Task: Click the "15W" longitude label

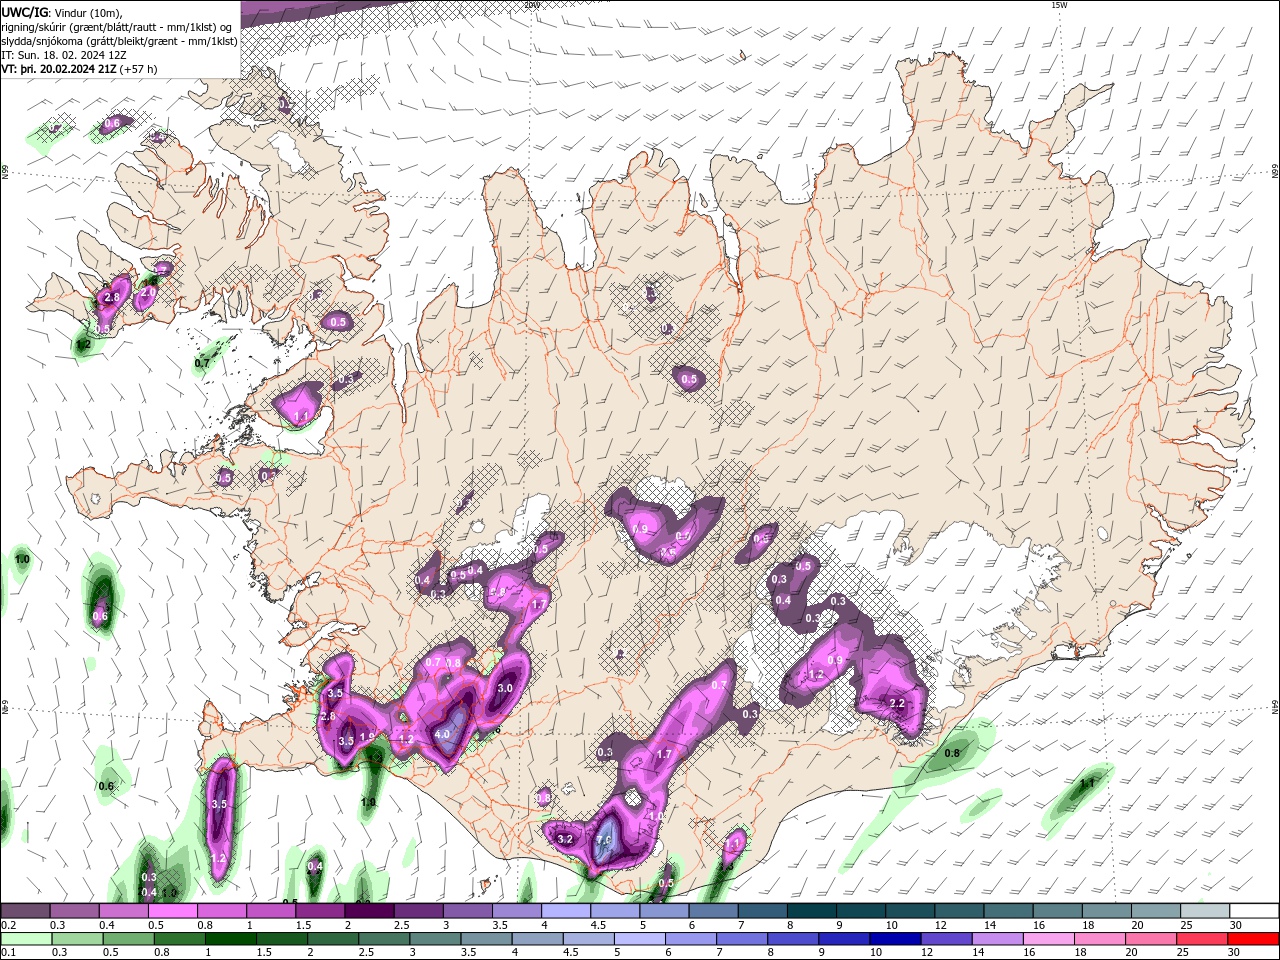Action: coord(1059,5)
